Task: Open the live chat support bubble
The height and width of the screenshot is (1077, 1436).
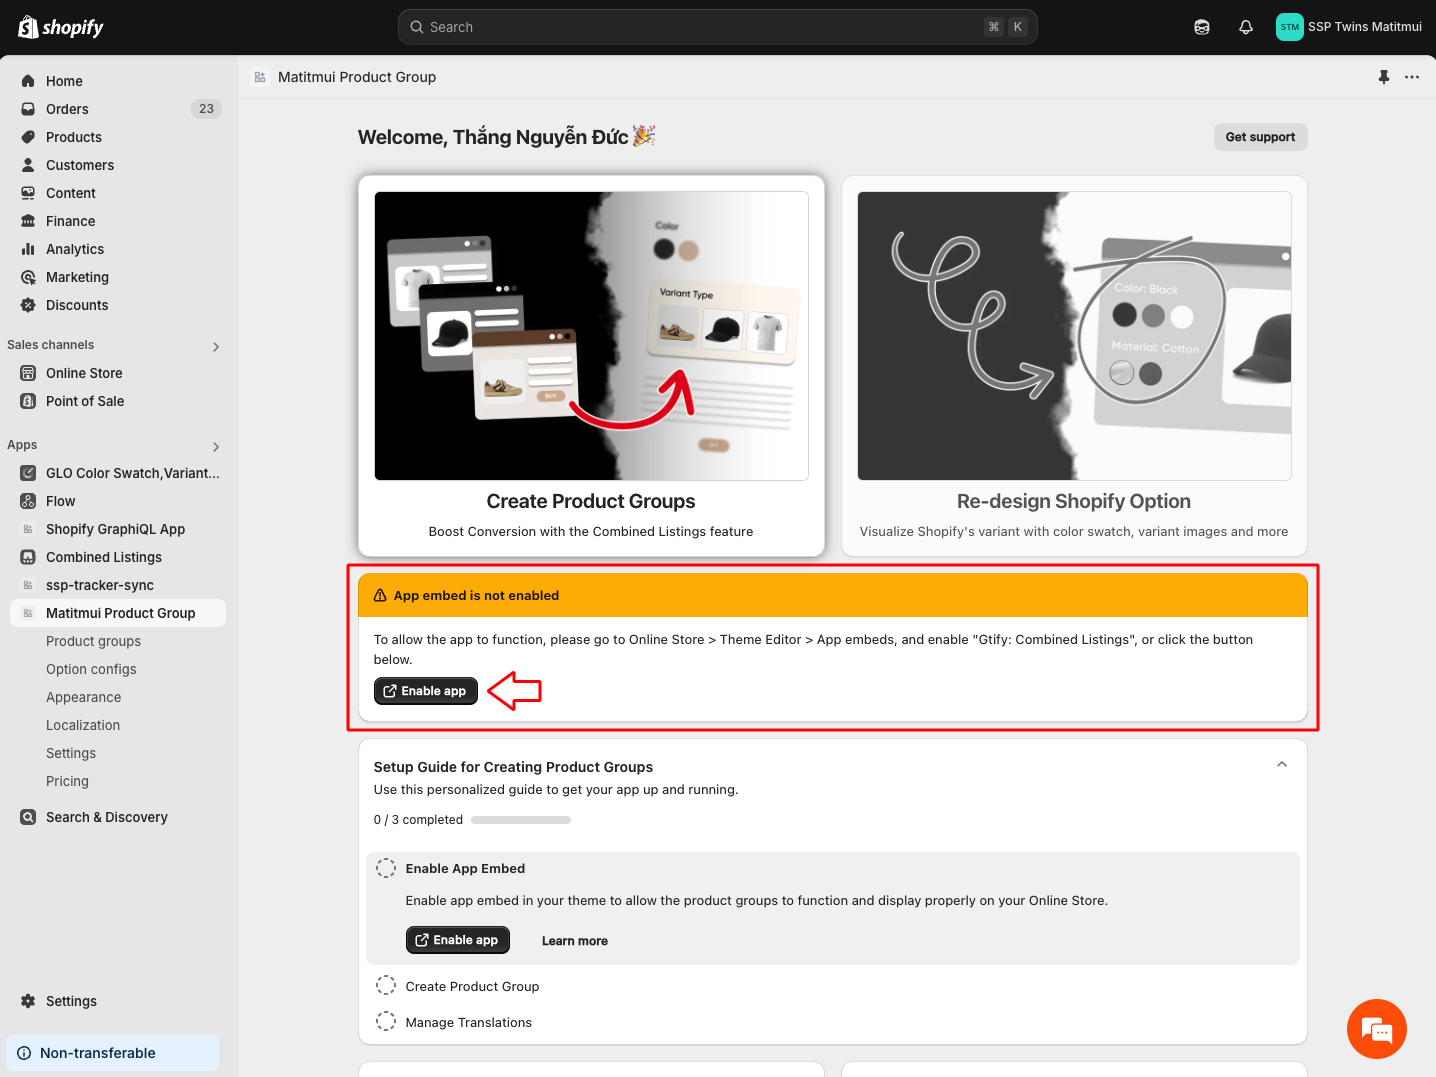Action: [x=1377, y=1029]
